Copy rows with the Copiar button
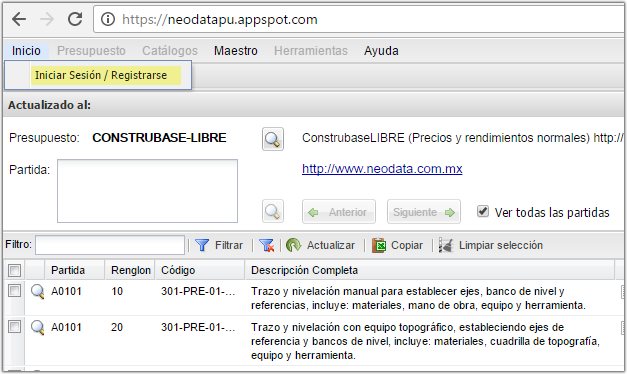The width and height of the screenshot is (627, 374). (x=397, y=245)
